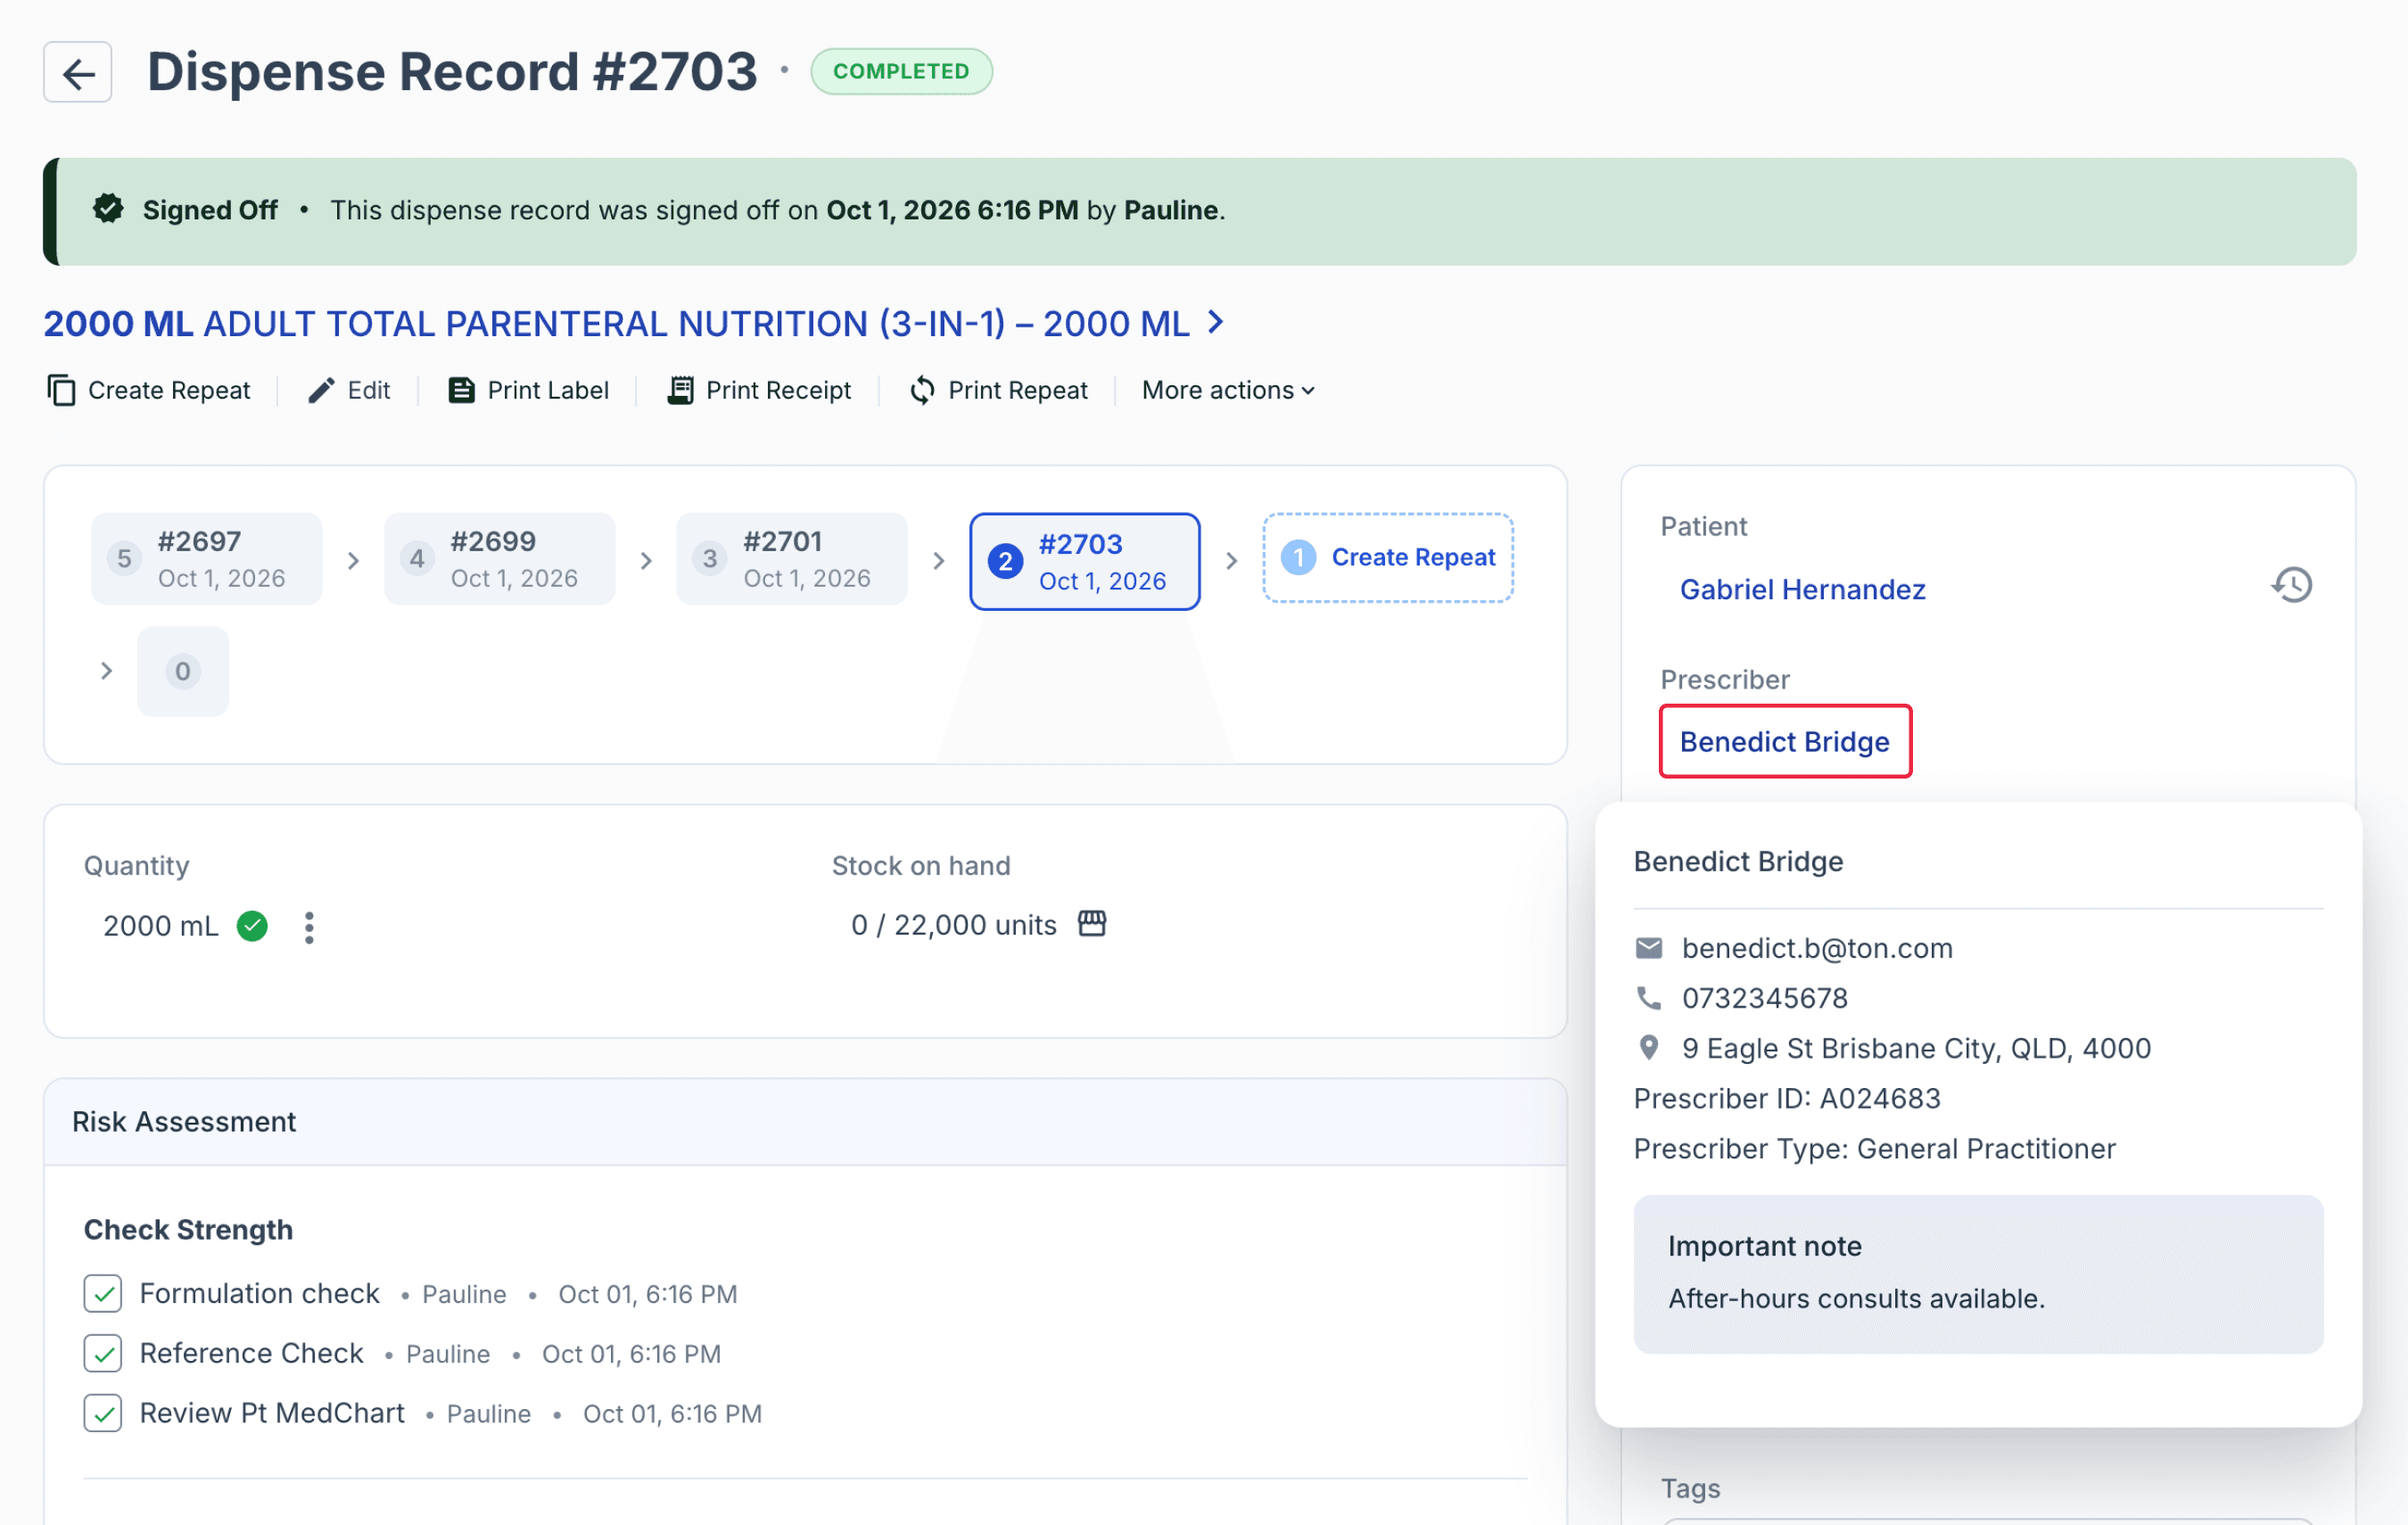Click the prescriber phone icon

tap(1649, 997)
